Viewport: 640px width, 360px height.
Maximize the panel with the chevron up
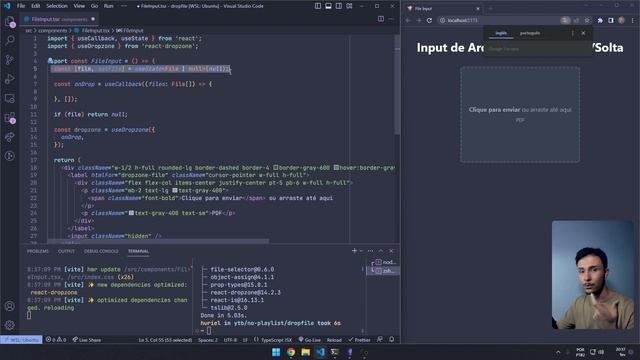point(381,251)
